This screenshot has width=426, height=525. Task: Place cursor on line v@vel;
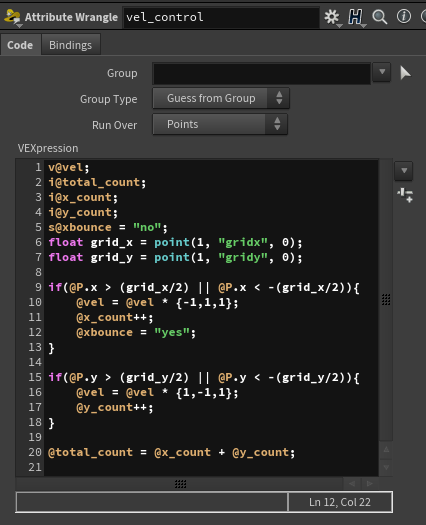[69, 167]
